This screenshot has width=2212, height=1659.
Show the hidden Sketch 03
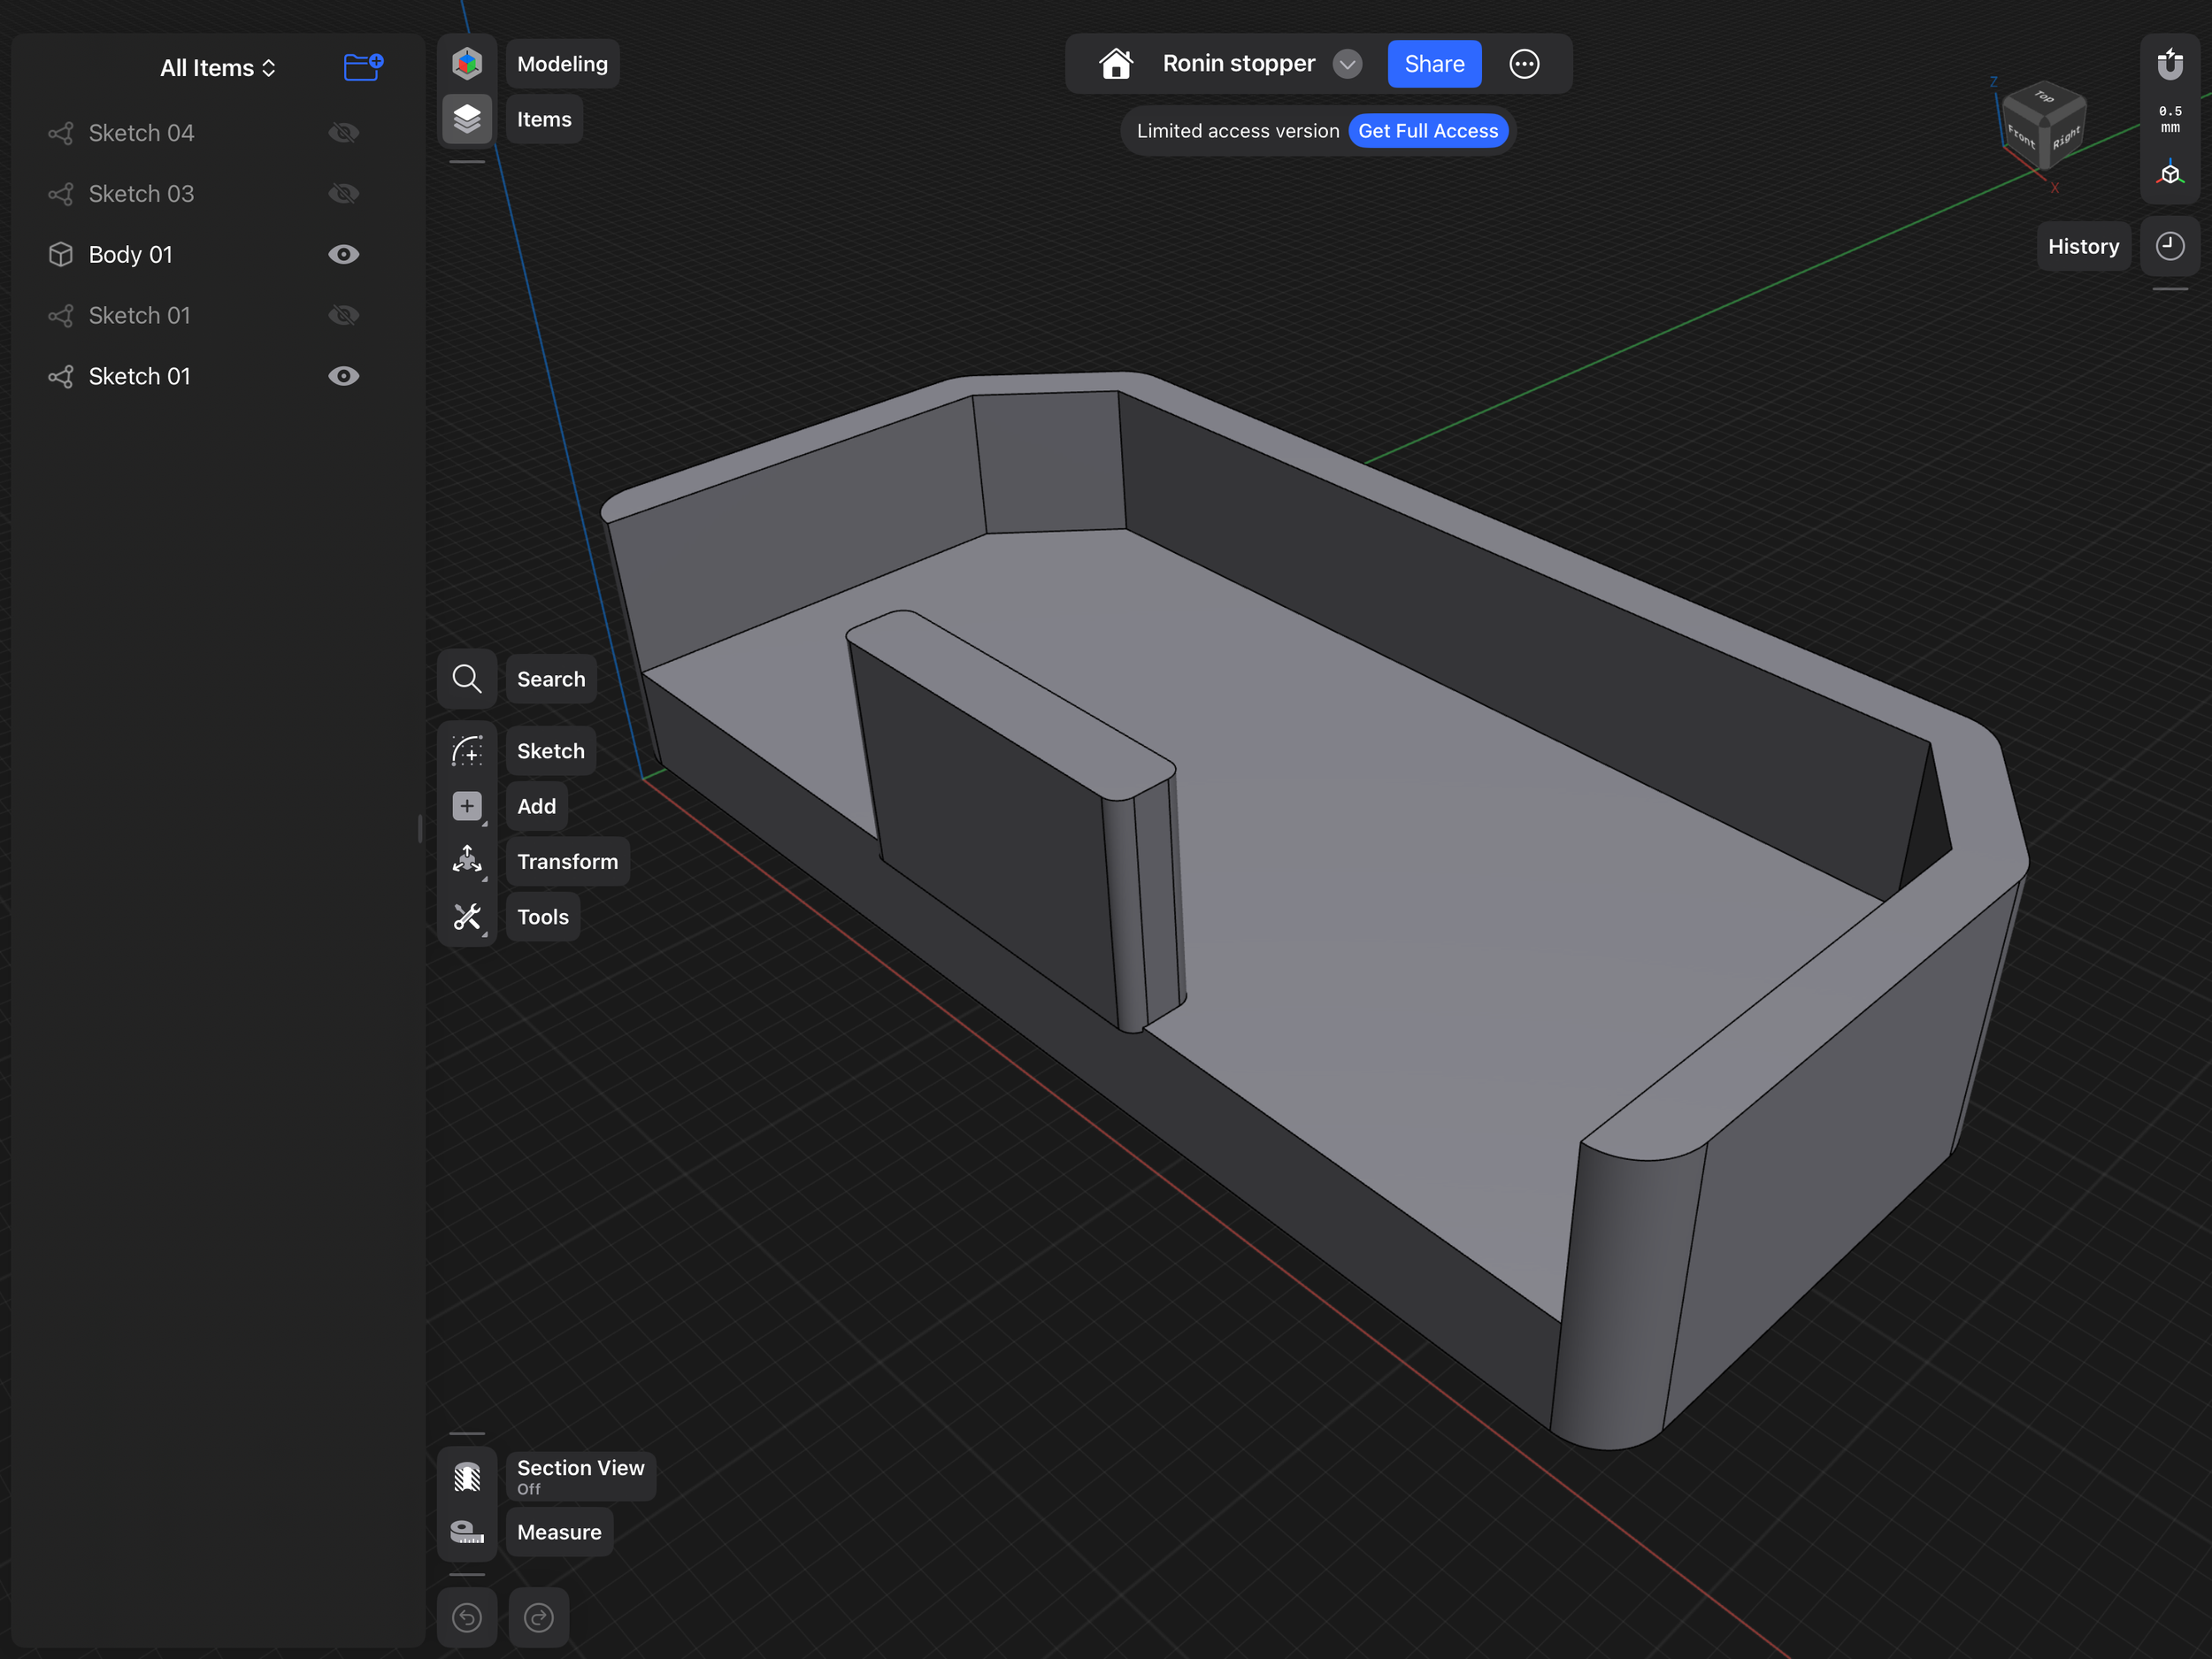(343, 193)
